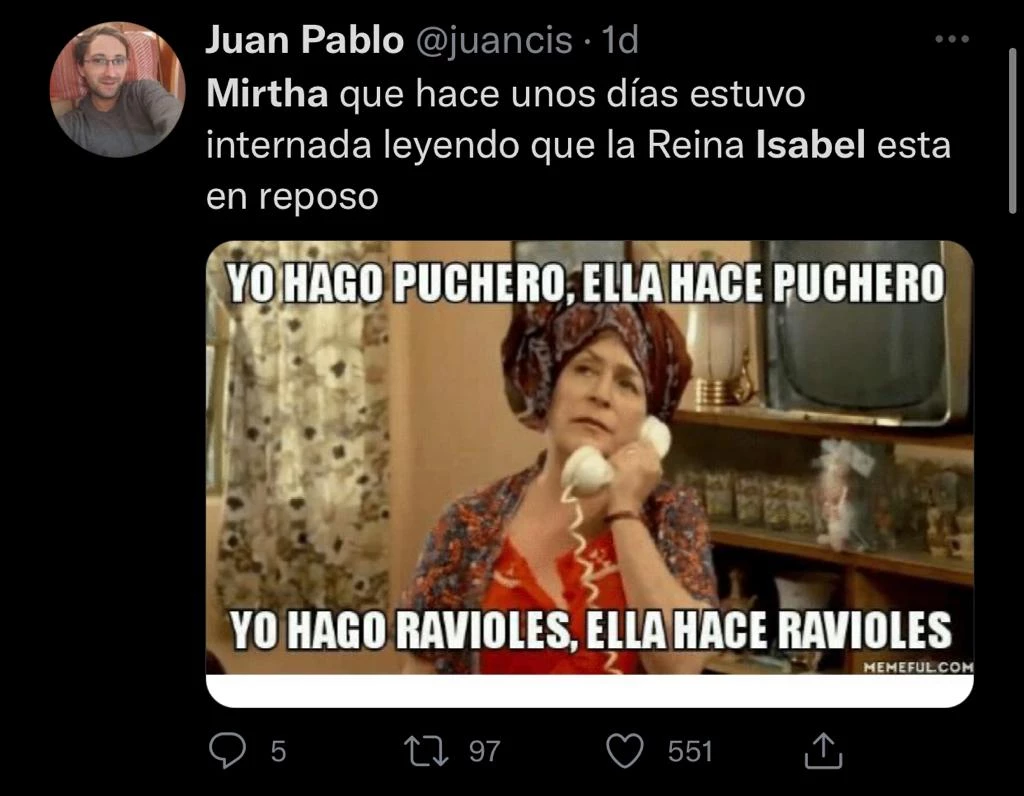This screenshot has height=796, width=1024.
Task: Open Juan Pablo's profile picture
Action: point(118,89)
